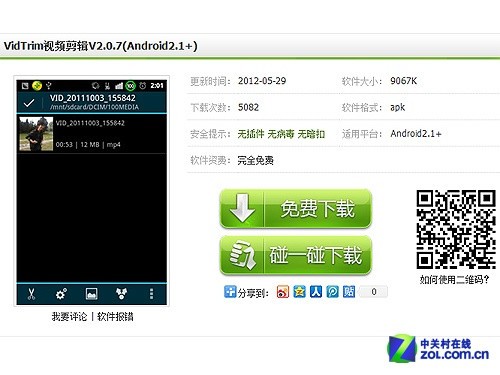Share to Baidu Tieba 贴 icon
The image size is (500, 375).
[x=349, y=292]
